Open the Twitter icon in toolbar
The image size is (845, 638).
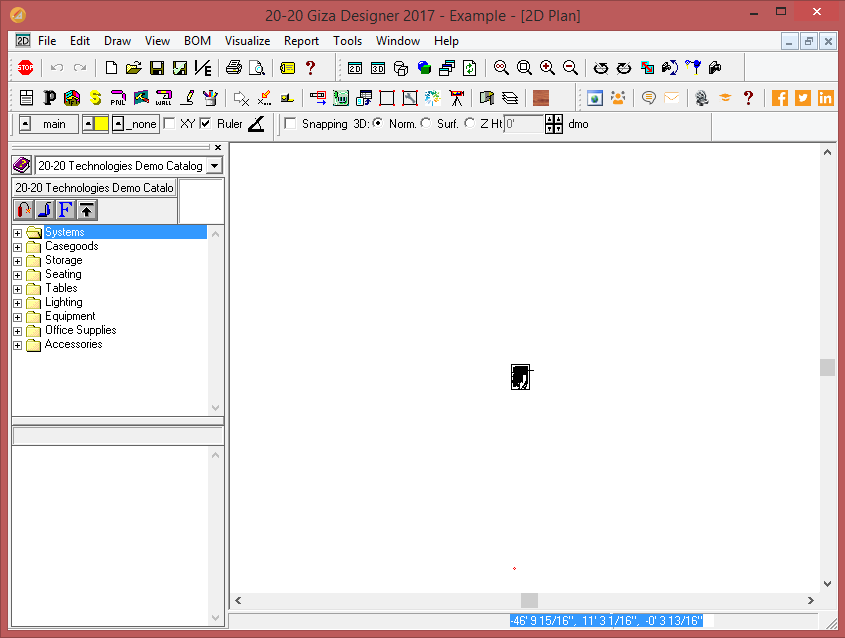click(x=802, y=98)
